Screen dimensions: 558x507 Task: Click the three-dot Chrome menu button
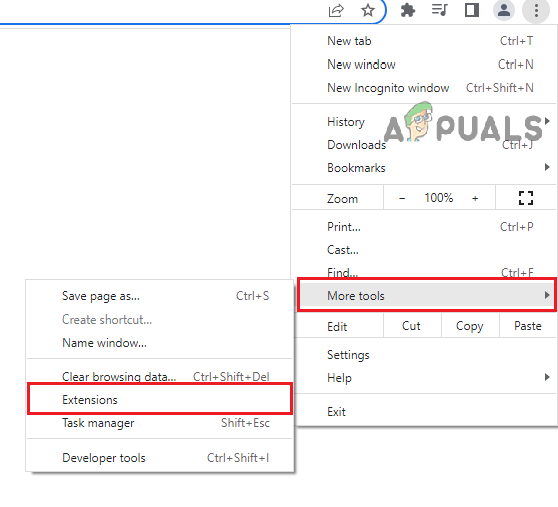click(536, 10)
